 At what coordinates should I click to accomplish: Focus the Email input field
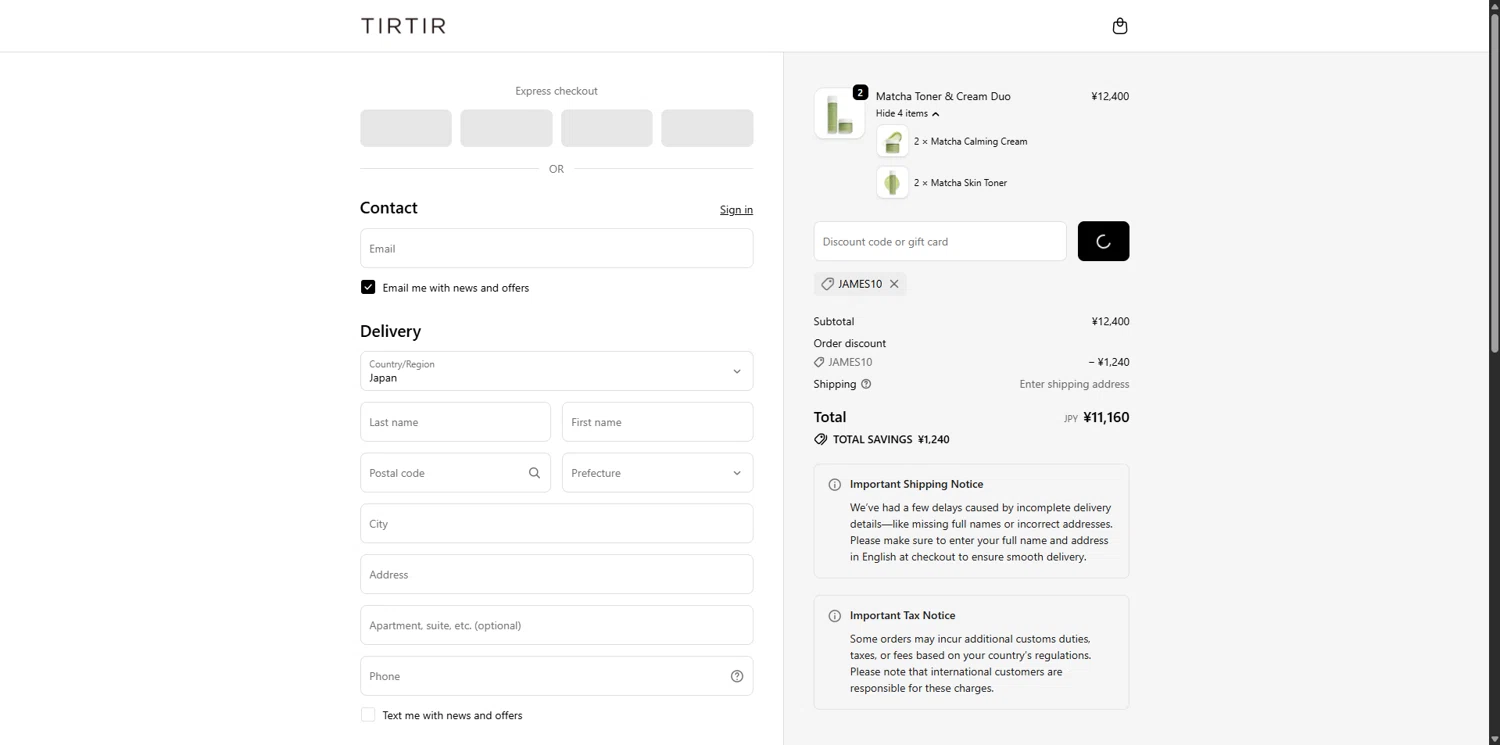tap(556, 248)
